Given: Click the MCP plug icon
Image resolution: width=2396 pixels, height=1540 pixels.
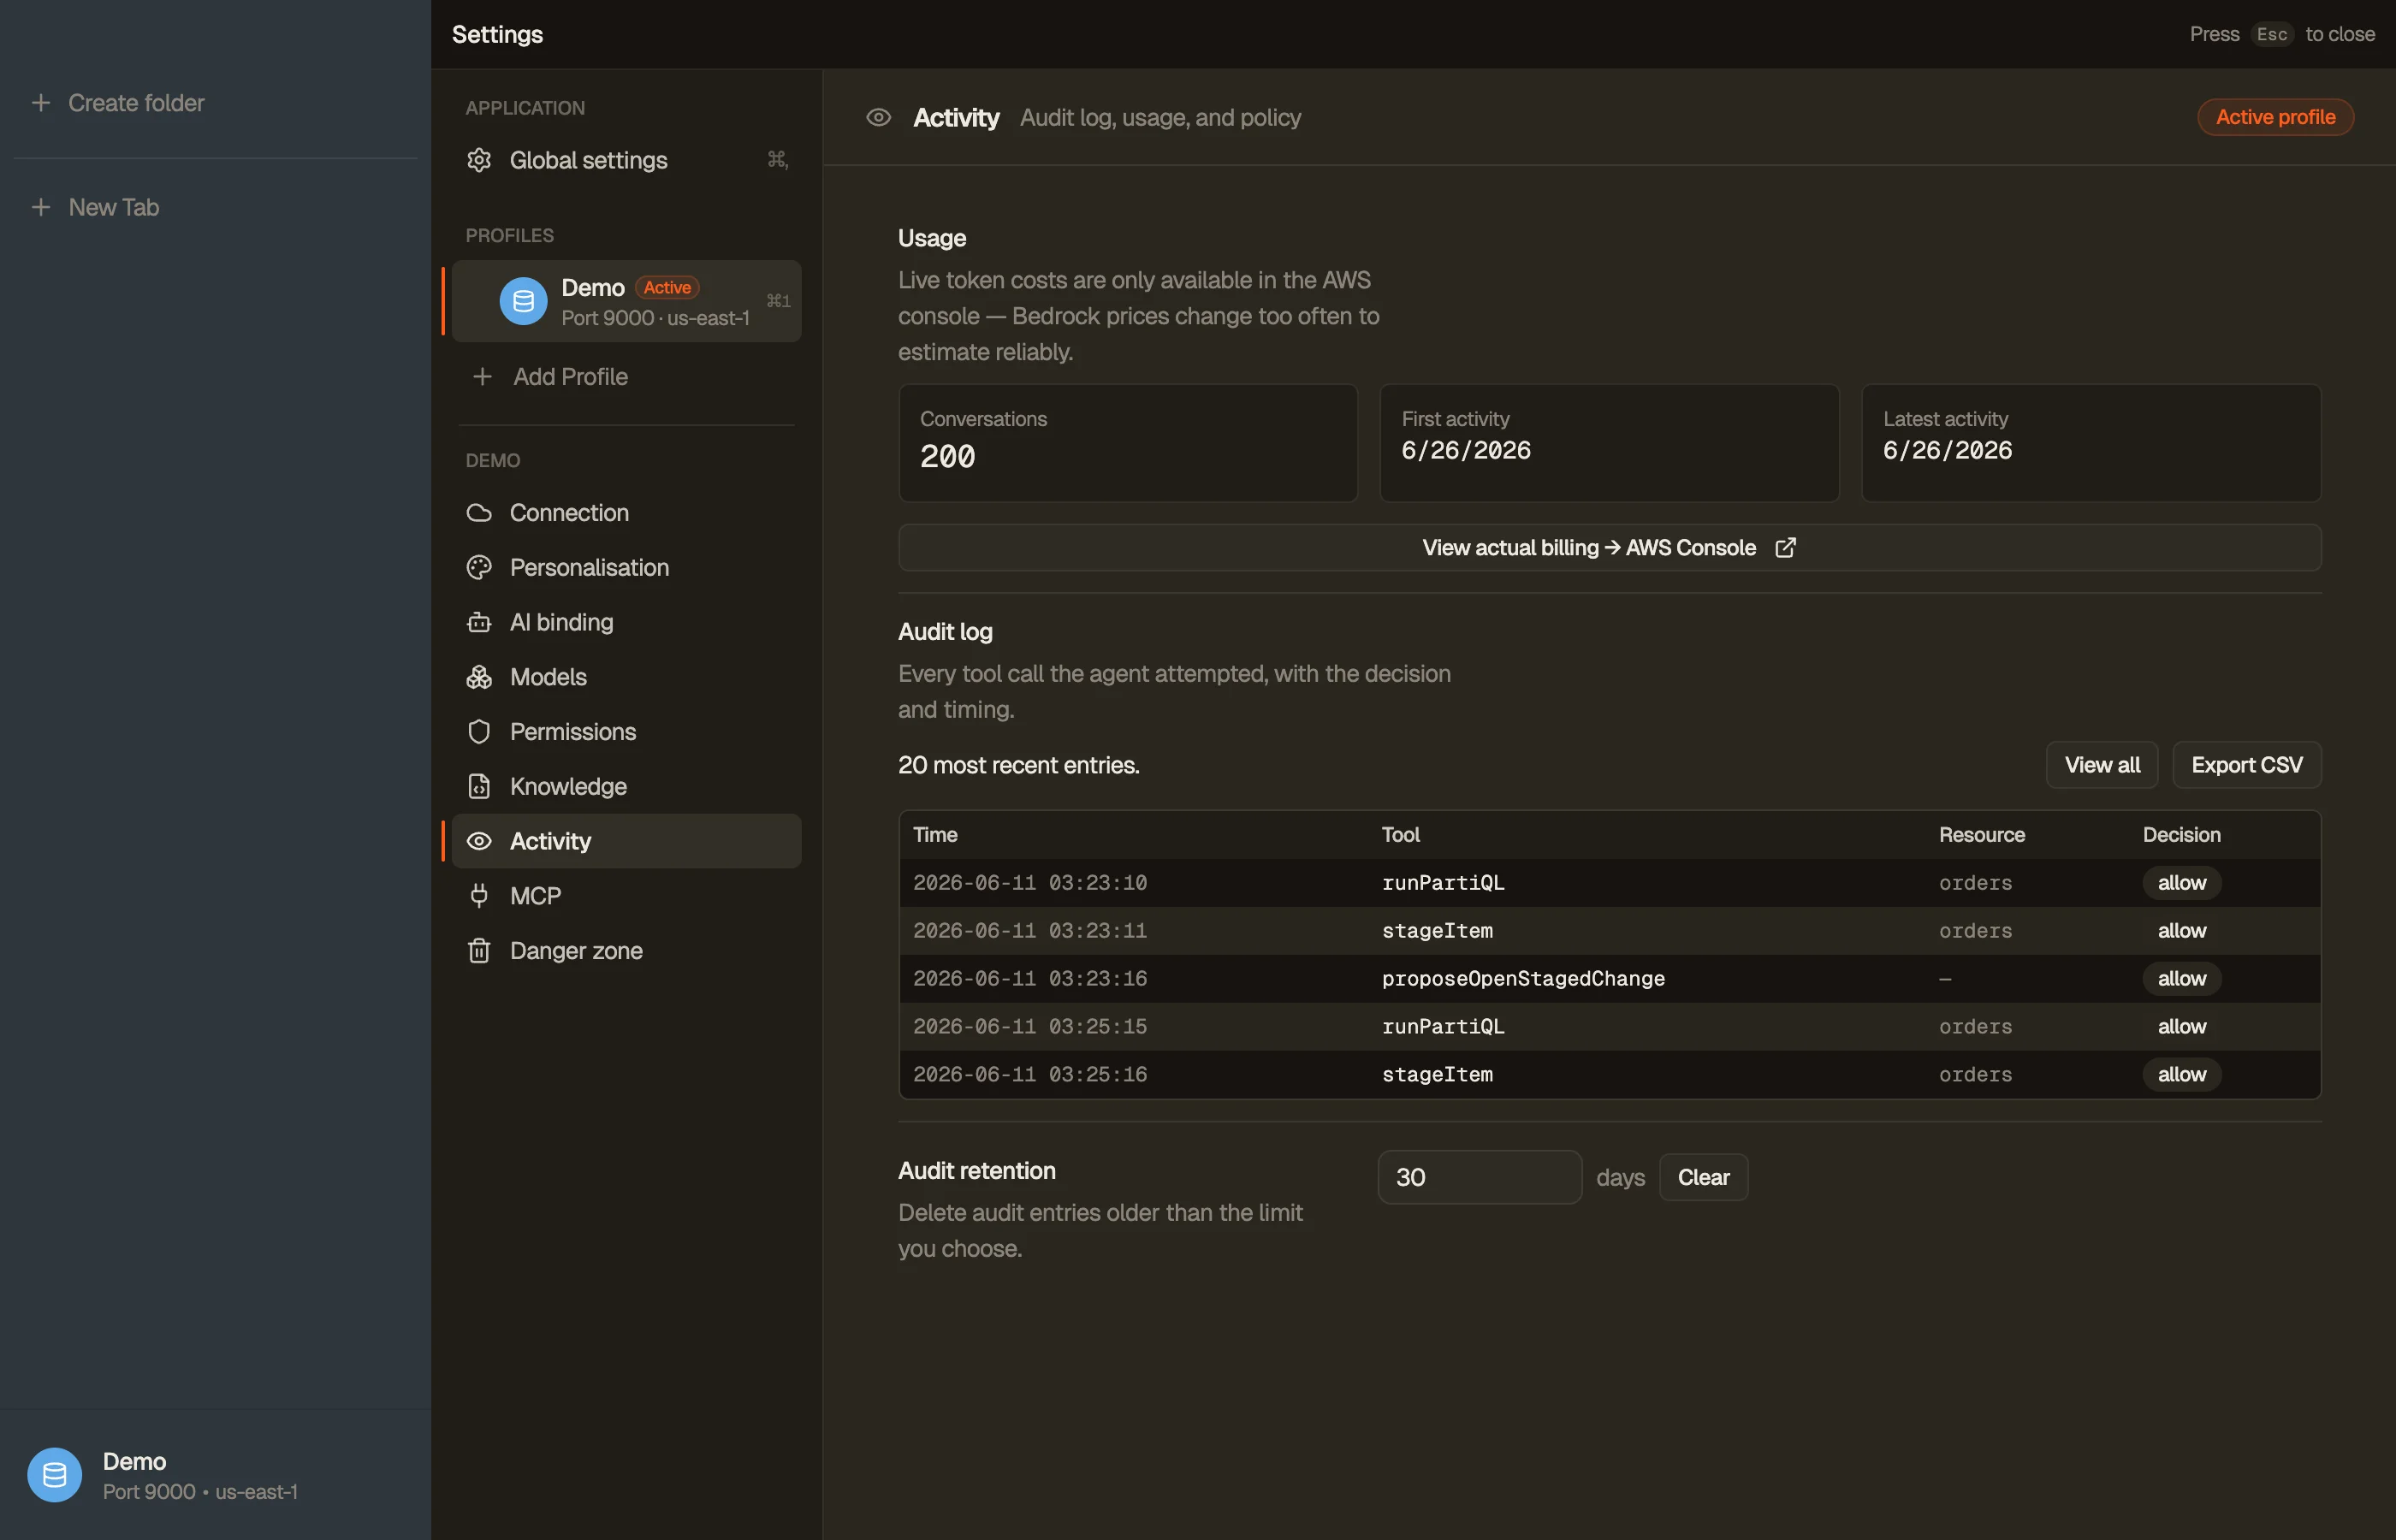Looking at the screenshot, I should [479, 896].
